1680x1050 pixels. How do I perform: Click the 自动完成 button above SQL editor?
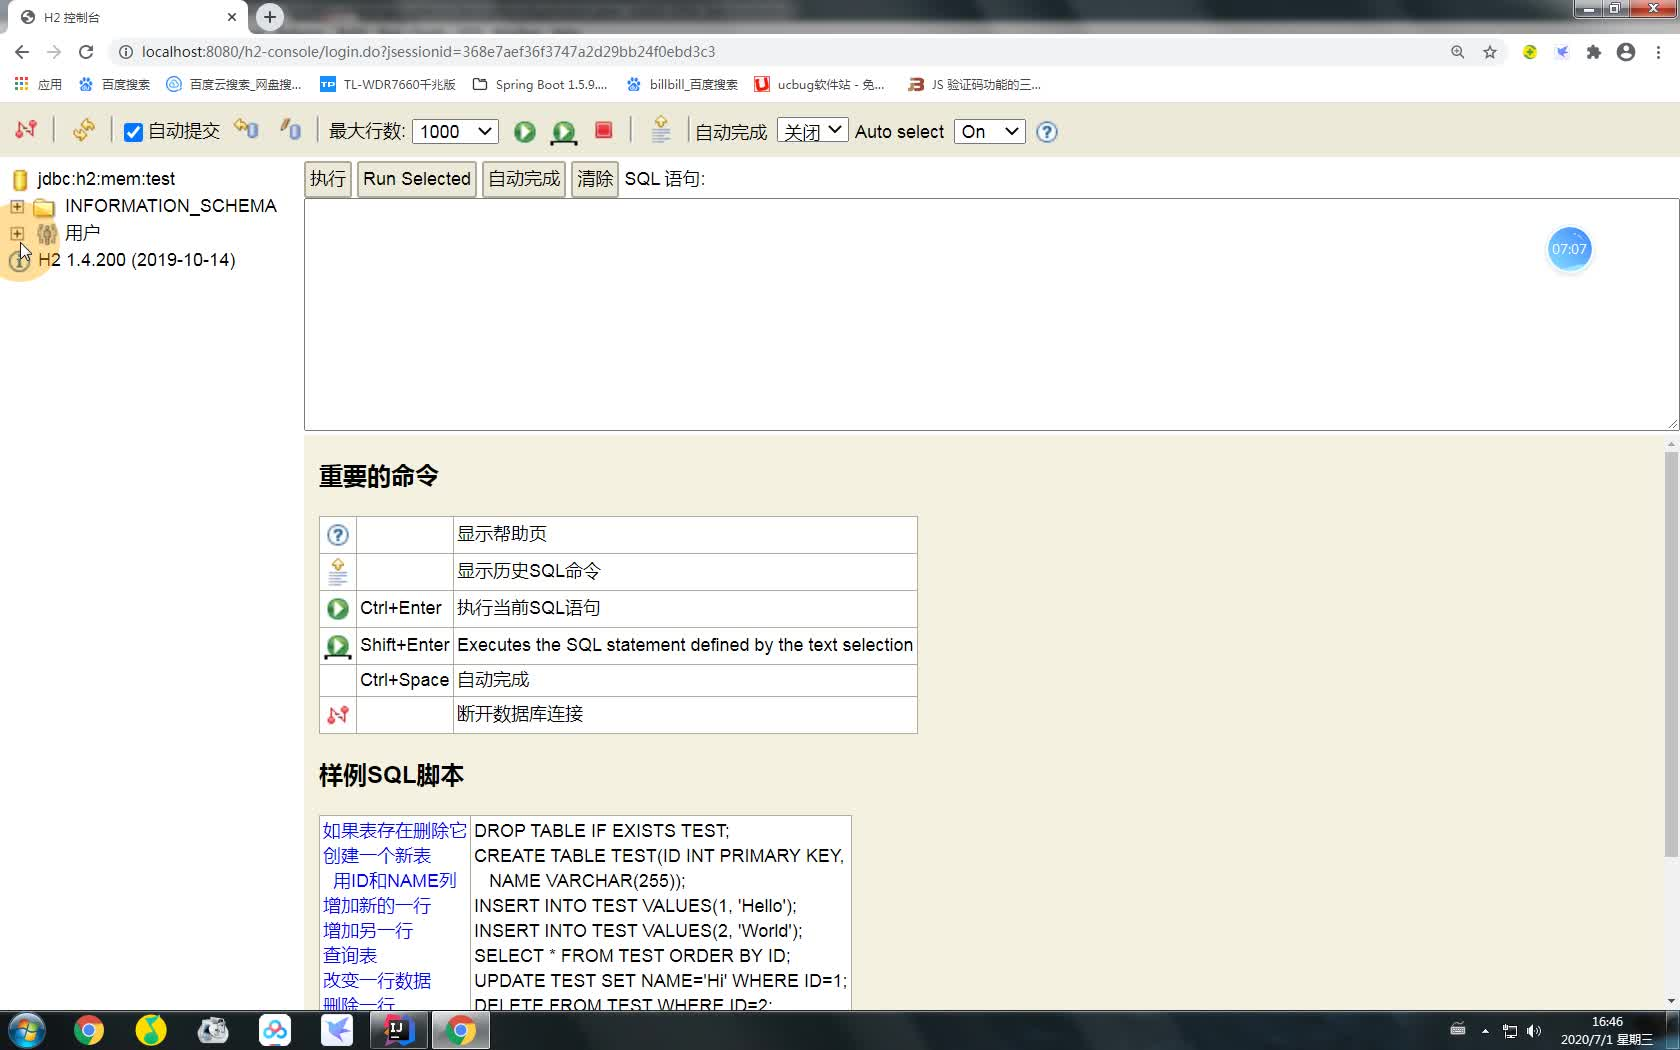point(524,179)
